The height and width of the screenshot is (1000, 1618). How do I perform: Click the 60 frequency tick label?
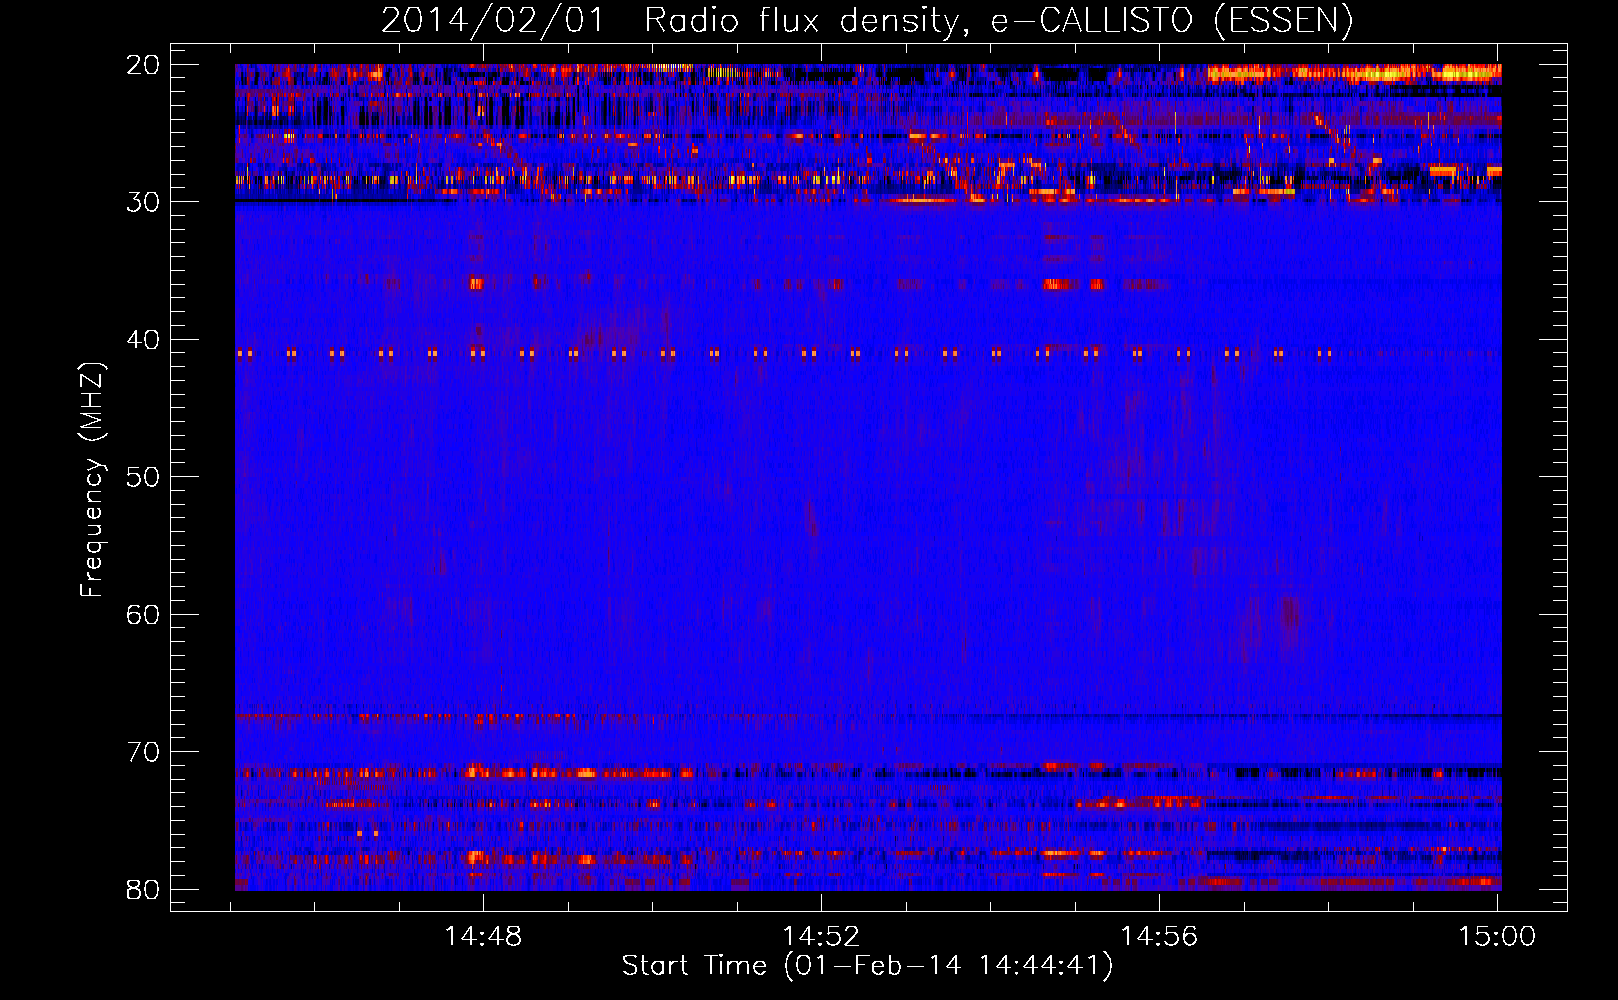tap(143, 614)
